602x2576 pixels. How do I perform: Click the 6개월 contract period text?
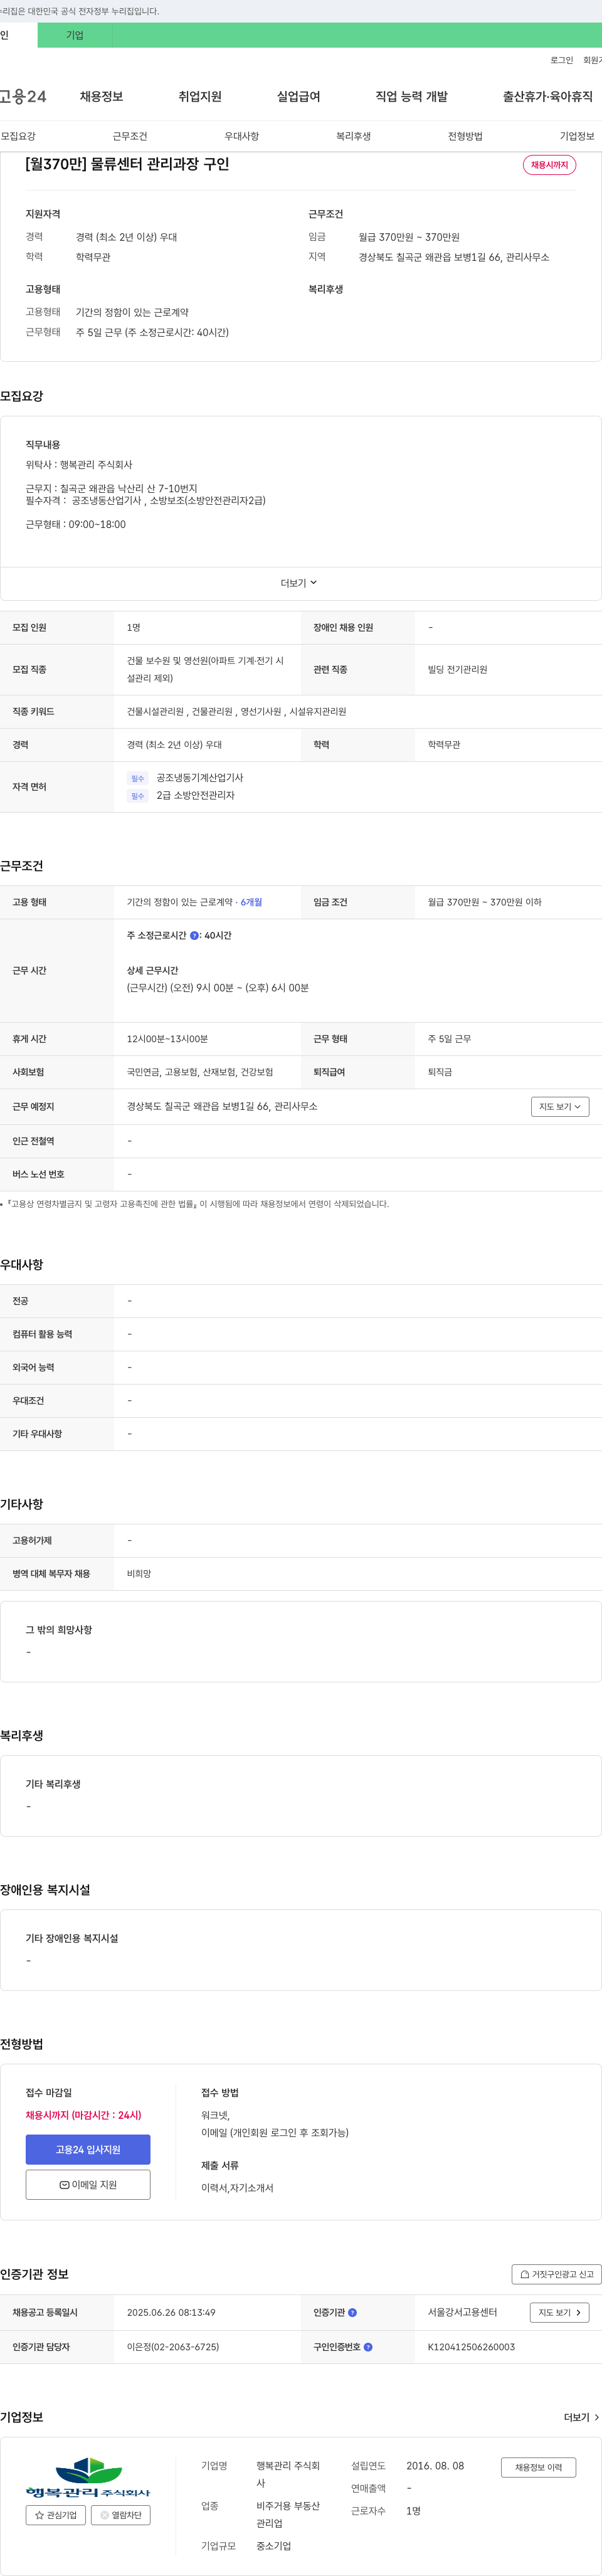click(x=251, y=902)
